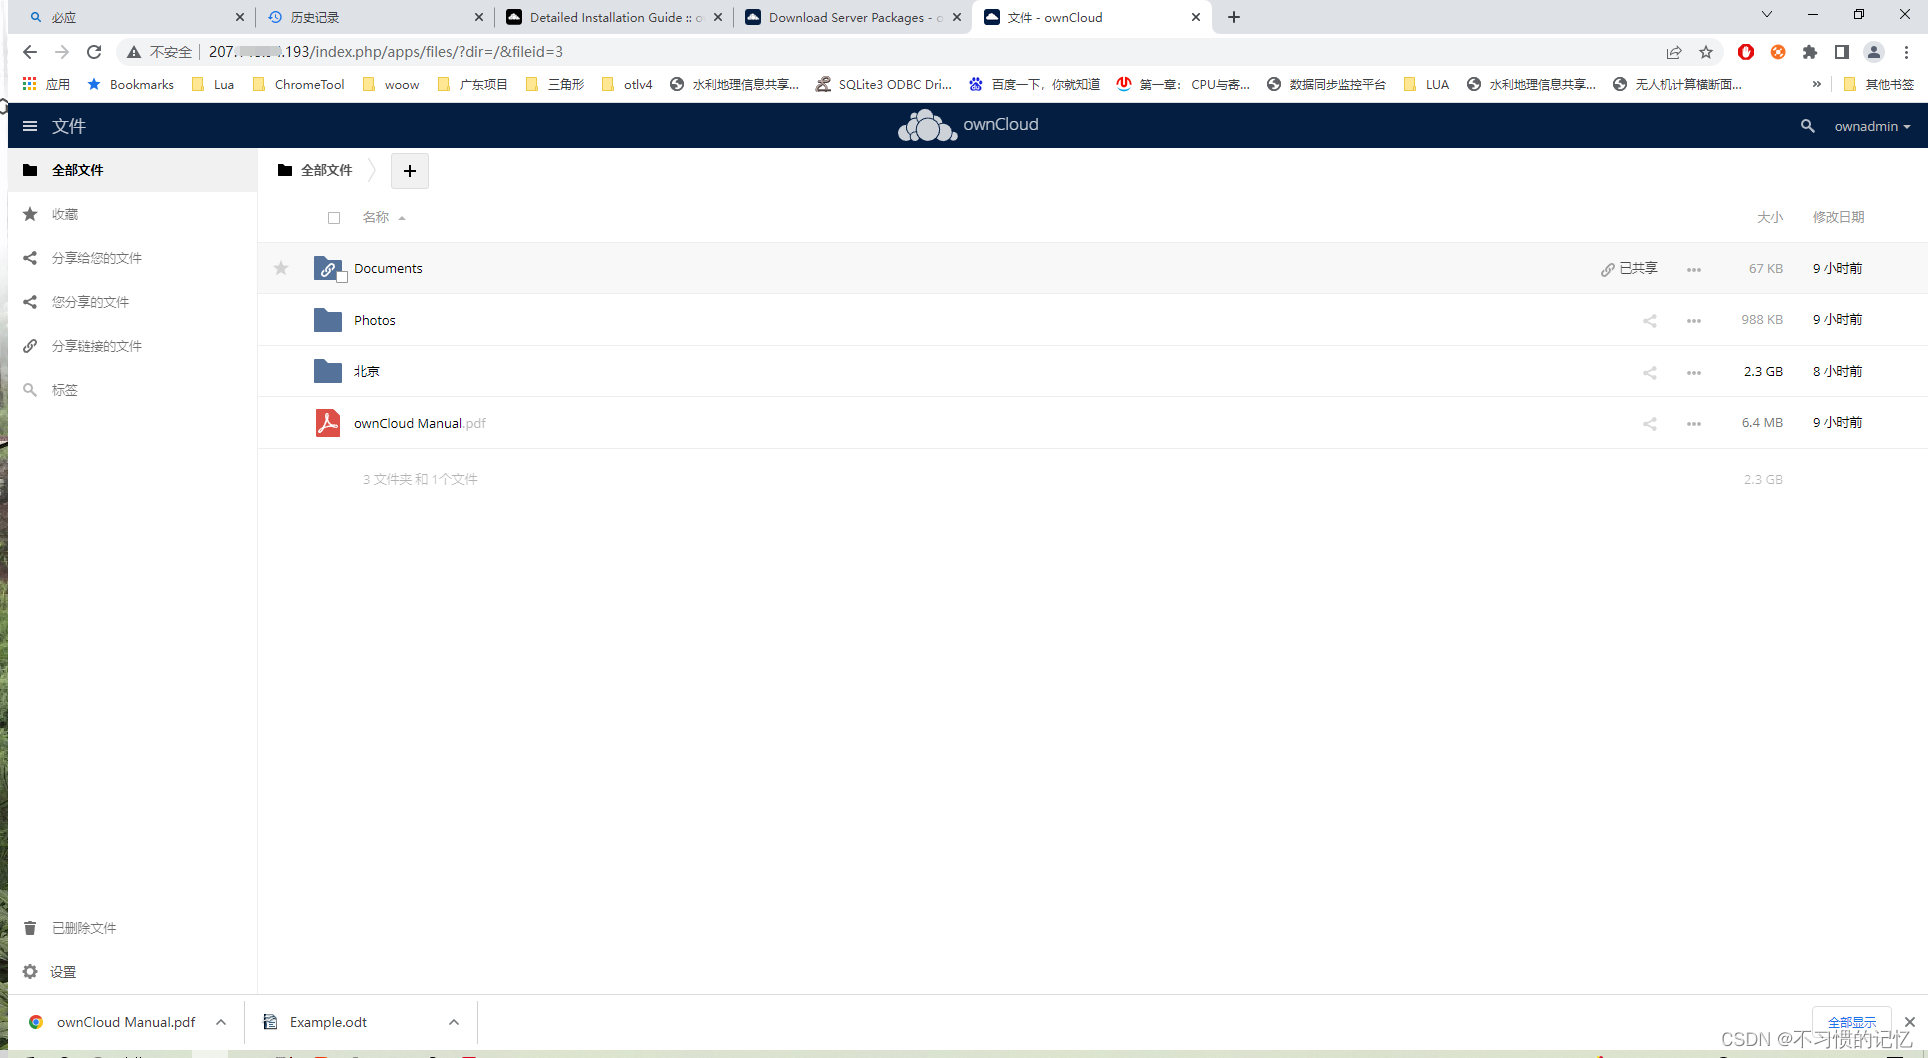Click the 全部文件 breadcrumb
Viewport: 1928px width, 1058px height.
(x=315, y=170)
